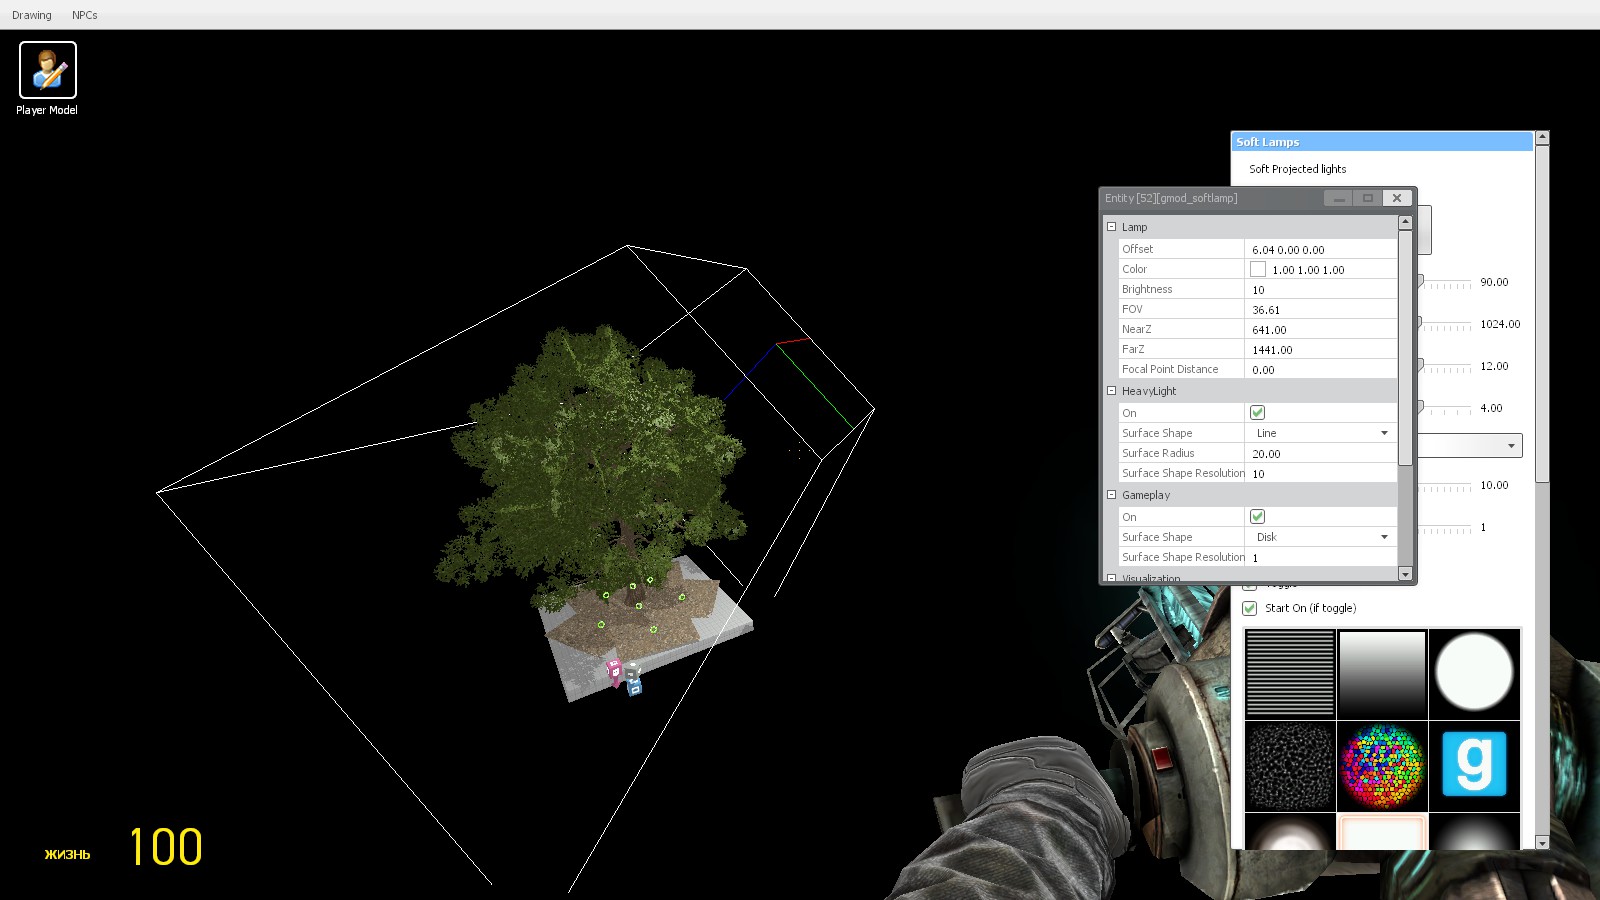Click the slider track beside value 12.00

click(1445, 367)
